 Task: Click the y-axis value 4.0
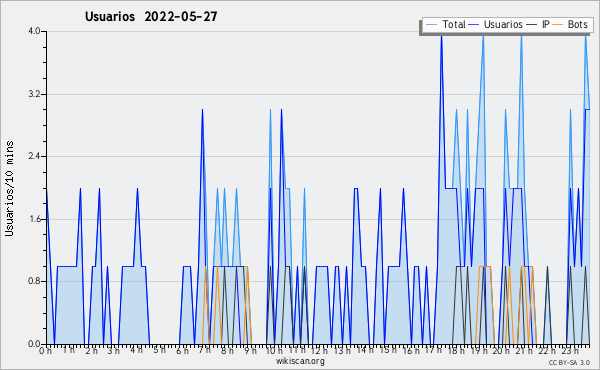[x=34, y=31]
